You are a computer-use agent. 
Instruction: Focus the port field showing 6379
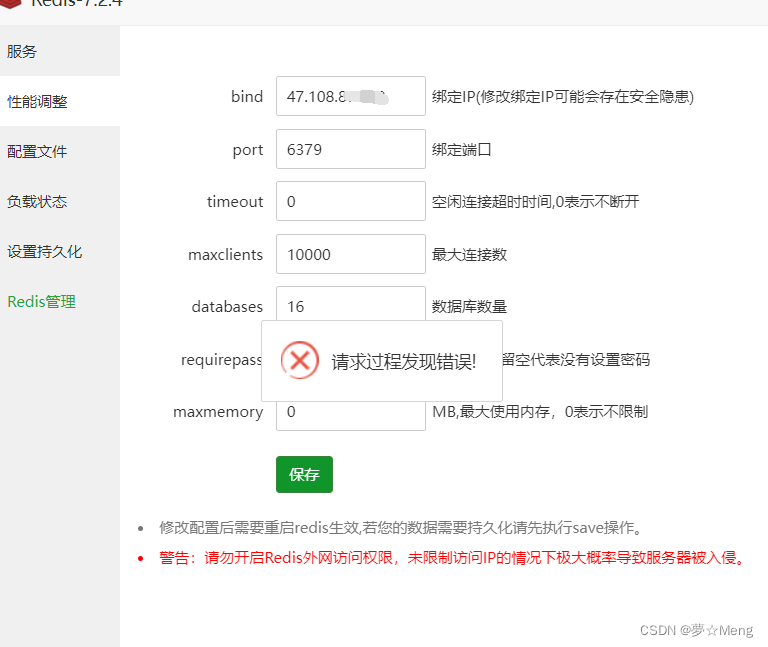click(351, 149)
